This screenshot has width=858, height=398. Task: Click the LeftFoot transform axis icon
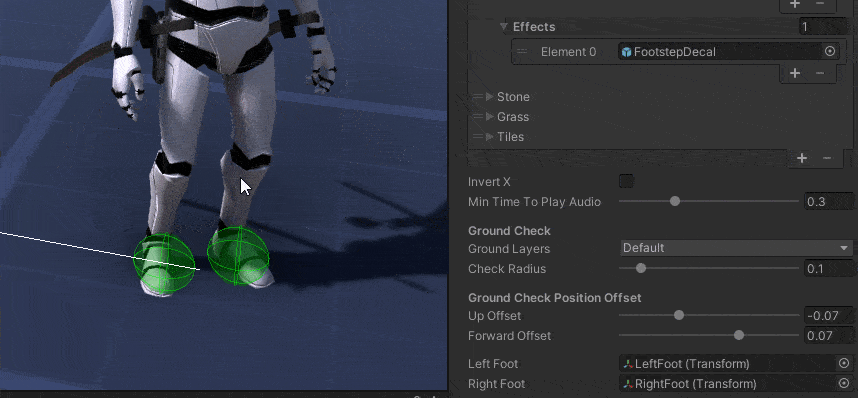pyautogui.click(x=628, y=364)
